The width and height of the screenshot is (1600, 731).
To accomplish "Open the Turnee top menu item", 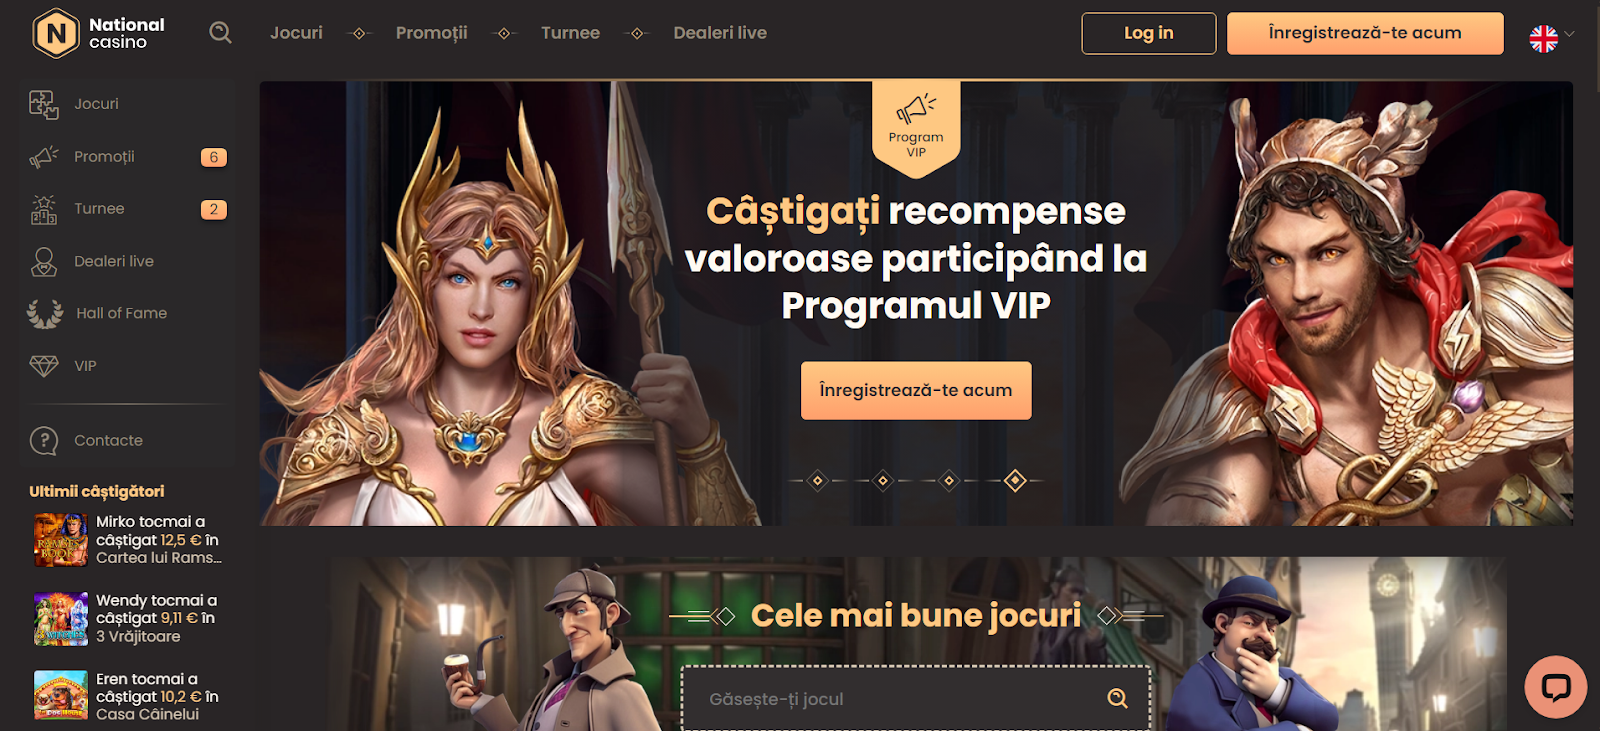I will 570,33.
